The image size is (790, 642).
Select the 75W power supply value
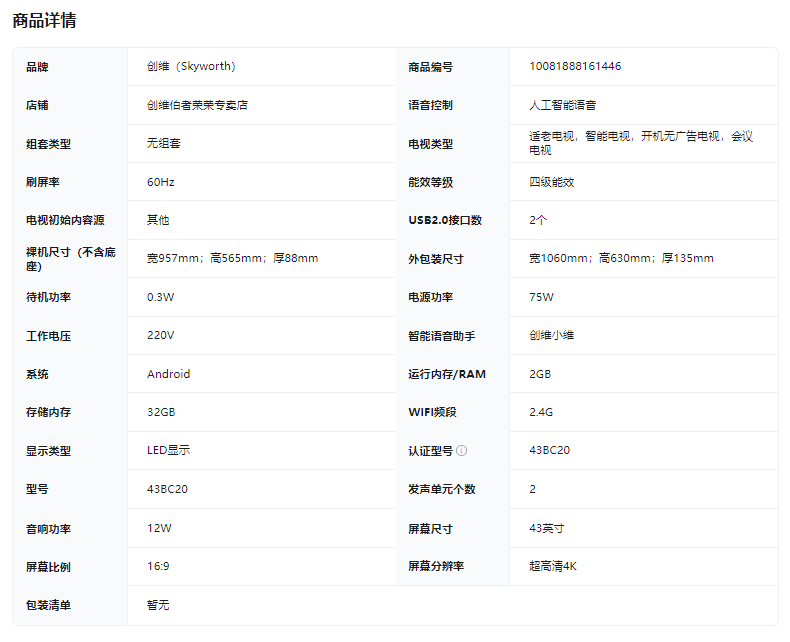pos(541,297)
